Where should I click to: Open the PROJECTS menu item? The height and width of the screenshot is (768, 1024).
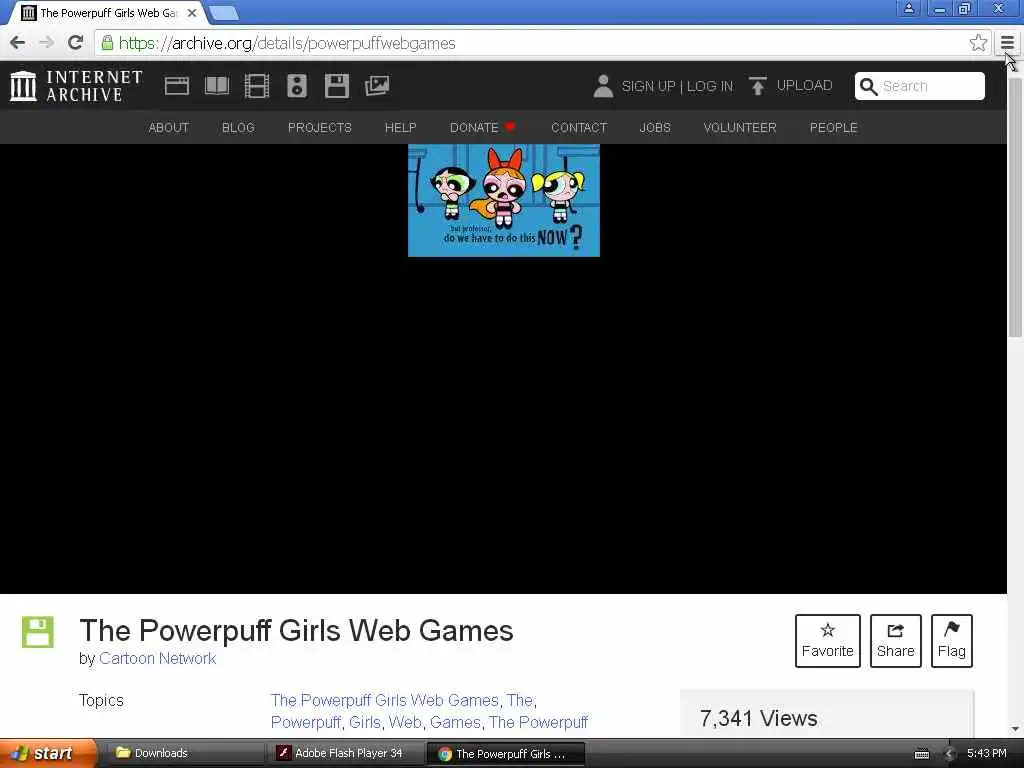pos(319,127)
